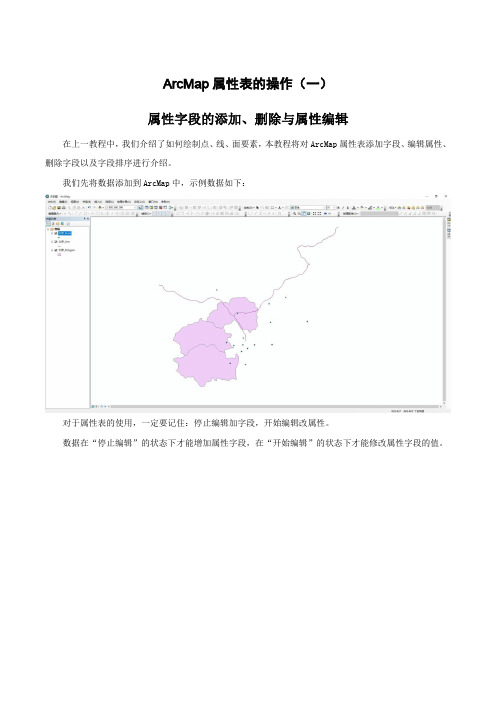This screenshot has width=496, height=702.
Task: Click the fill color paint bucket
Action: point(361,208)
